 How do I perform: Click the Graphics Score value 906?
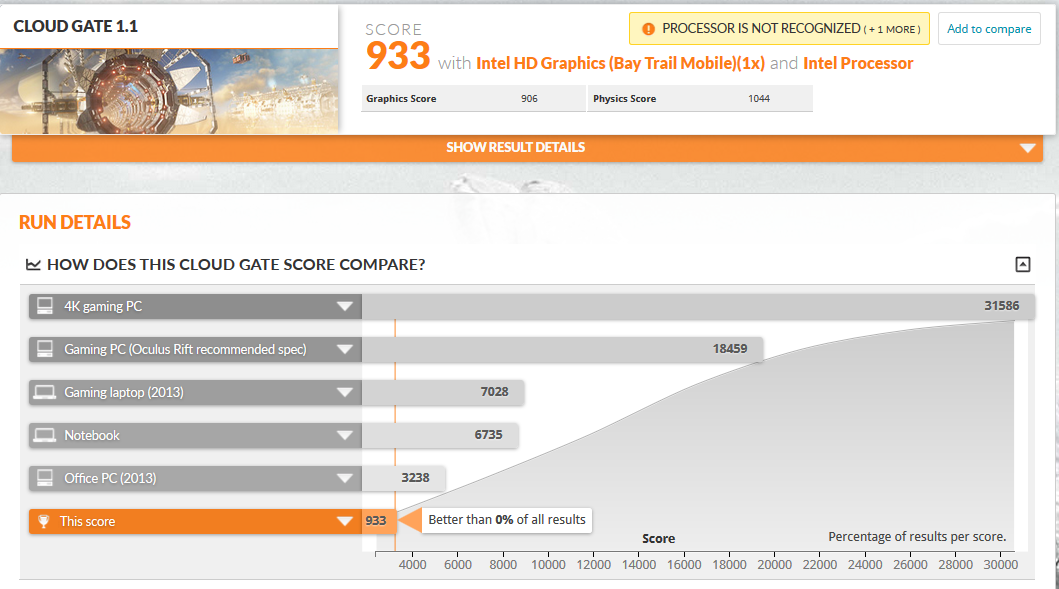pyautogui.click(x=530, y=99)
